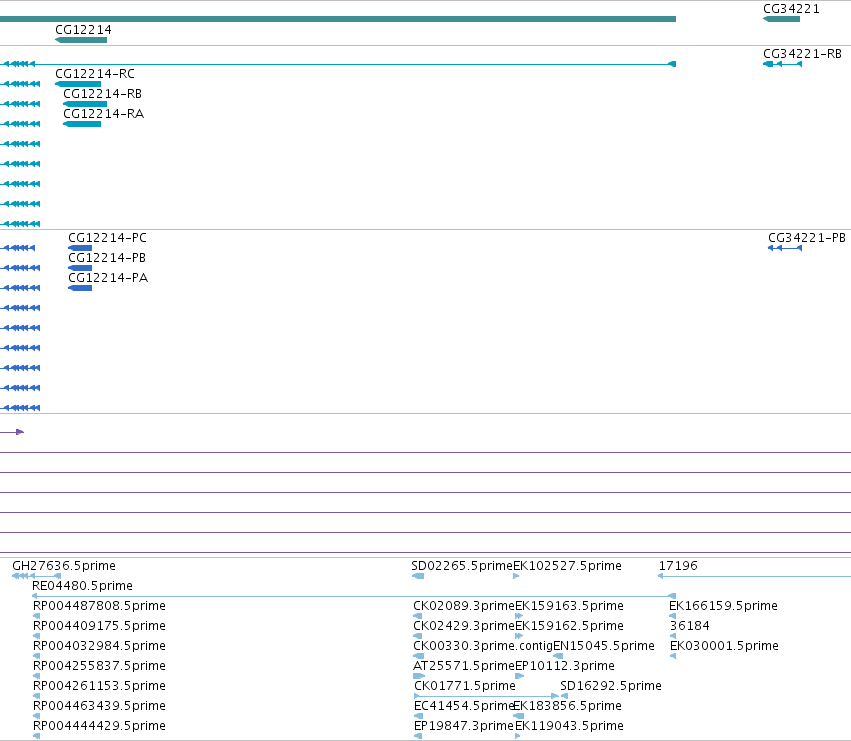Click the RE04480.5prime EST label
The image size is (851, 741).
82,586
